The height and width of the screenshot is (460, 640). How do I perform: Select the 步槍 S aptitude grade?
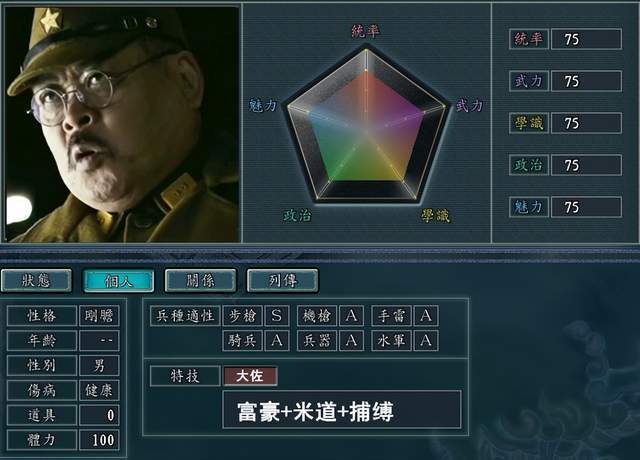click(277, 316)
